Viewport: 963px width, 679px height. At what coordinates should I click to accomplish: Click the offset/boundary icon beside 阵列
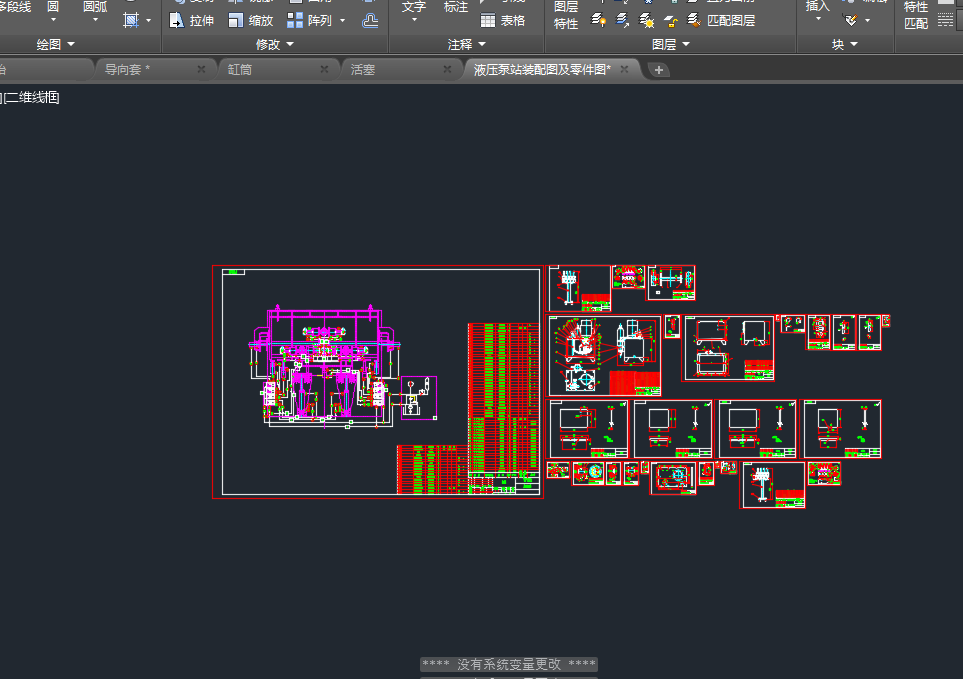[x=370, y=20]
